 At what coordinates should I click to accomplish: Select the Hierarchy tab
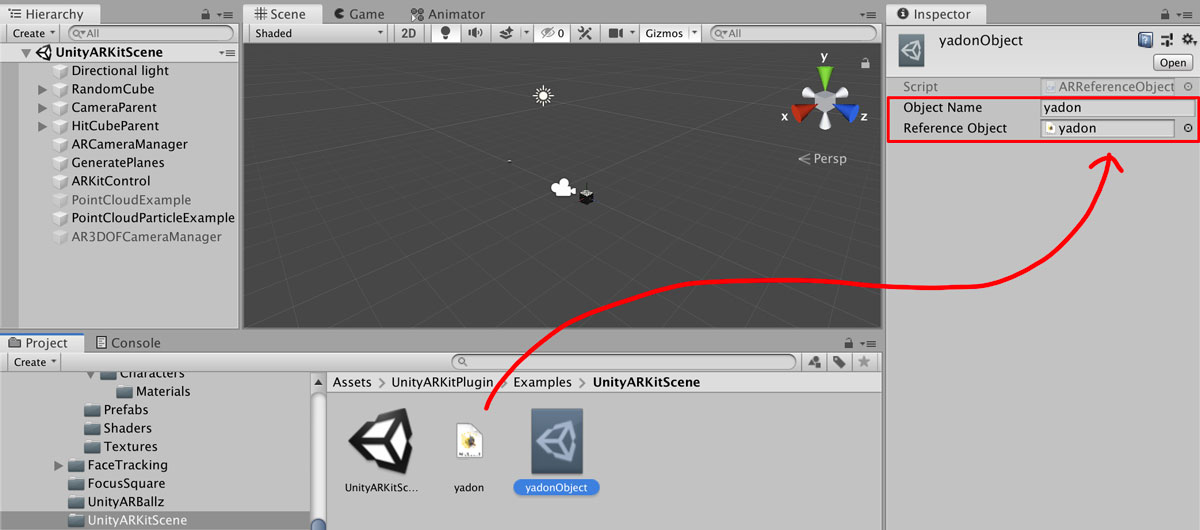[x=49, y=14]
